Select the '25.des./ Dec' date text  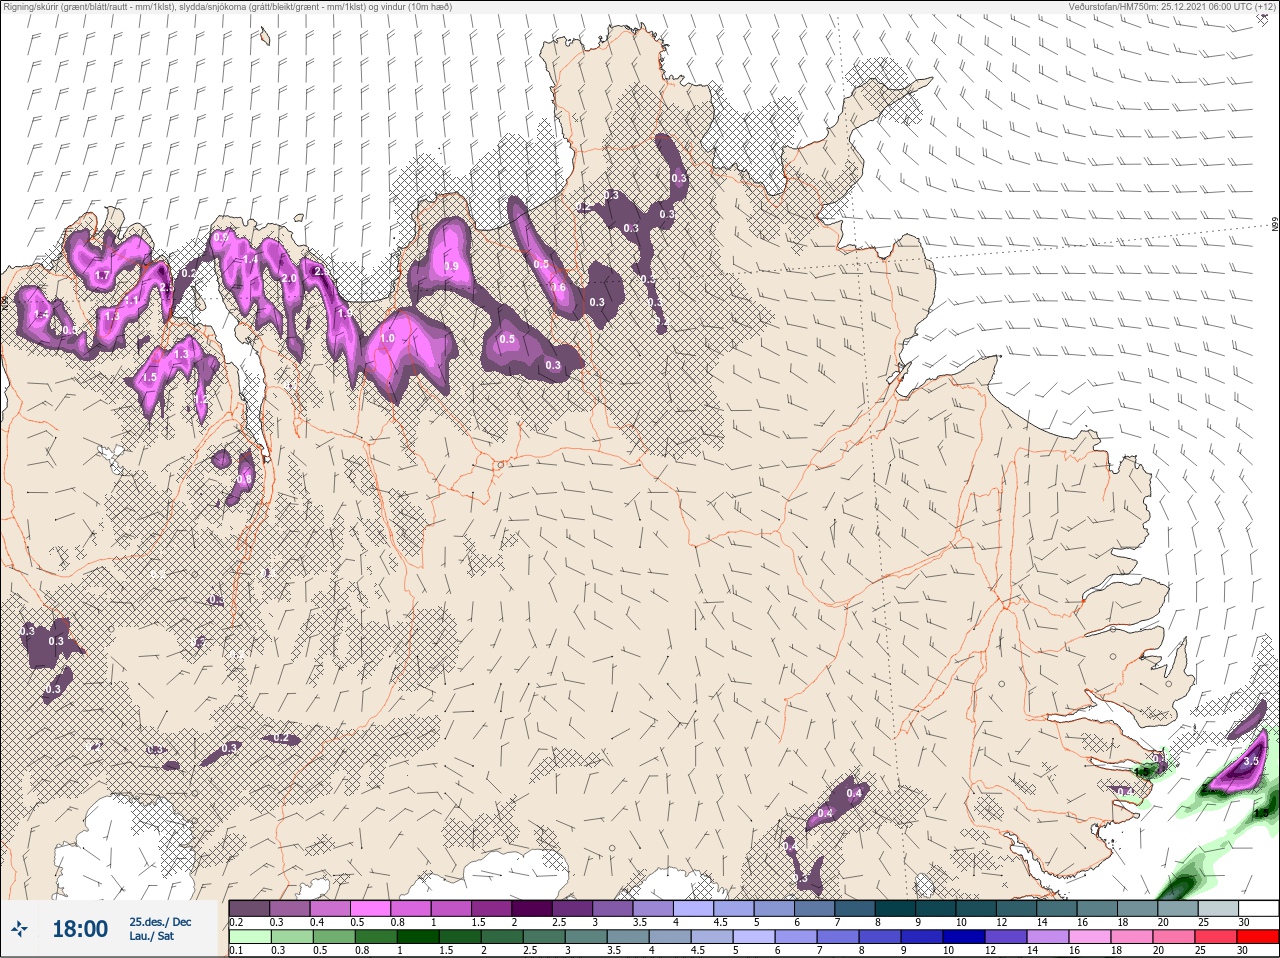pyautogui.click(x=160, y=922)
